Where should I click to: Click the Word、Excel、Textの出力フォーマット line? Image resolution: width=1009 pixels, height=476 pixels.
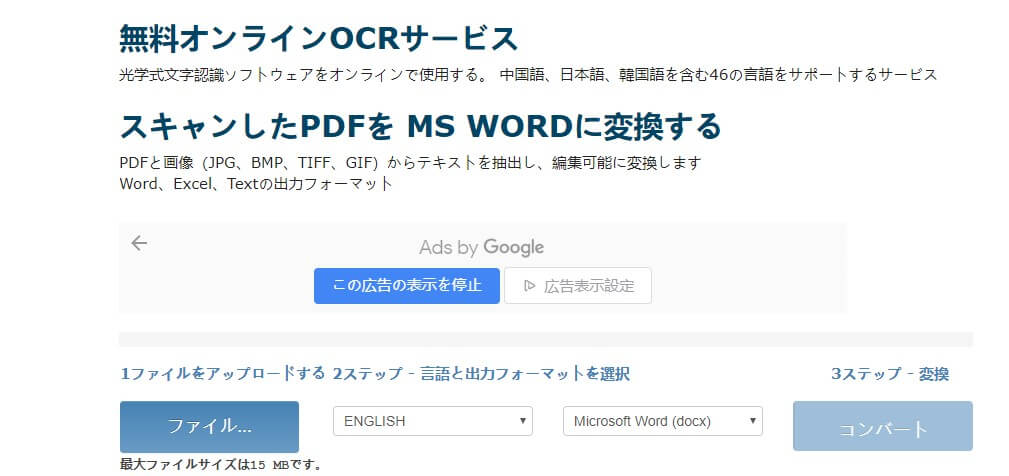click(256, 183)
